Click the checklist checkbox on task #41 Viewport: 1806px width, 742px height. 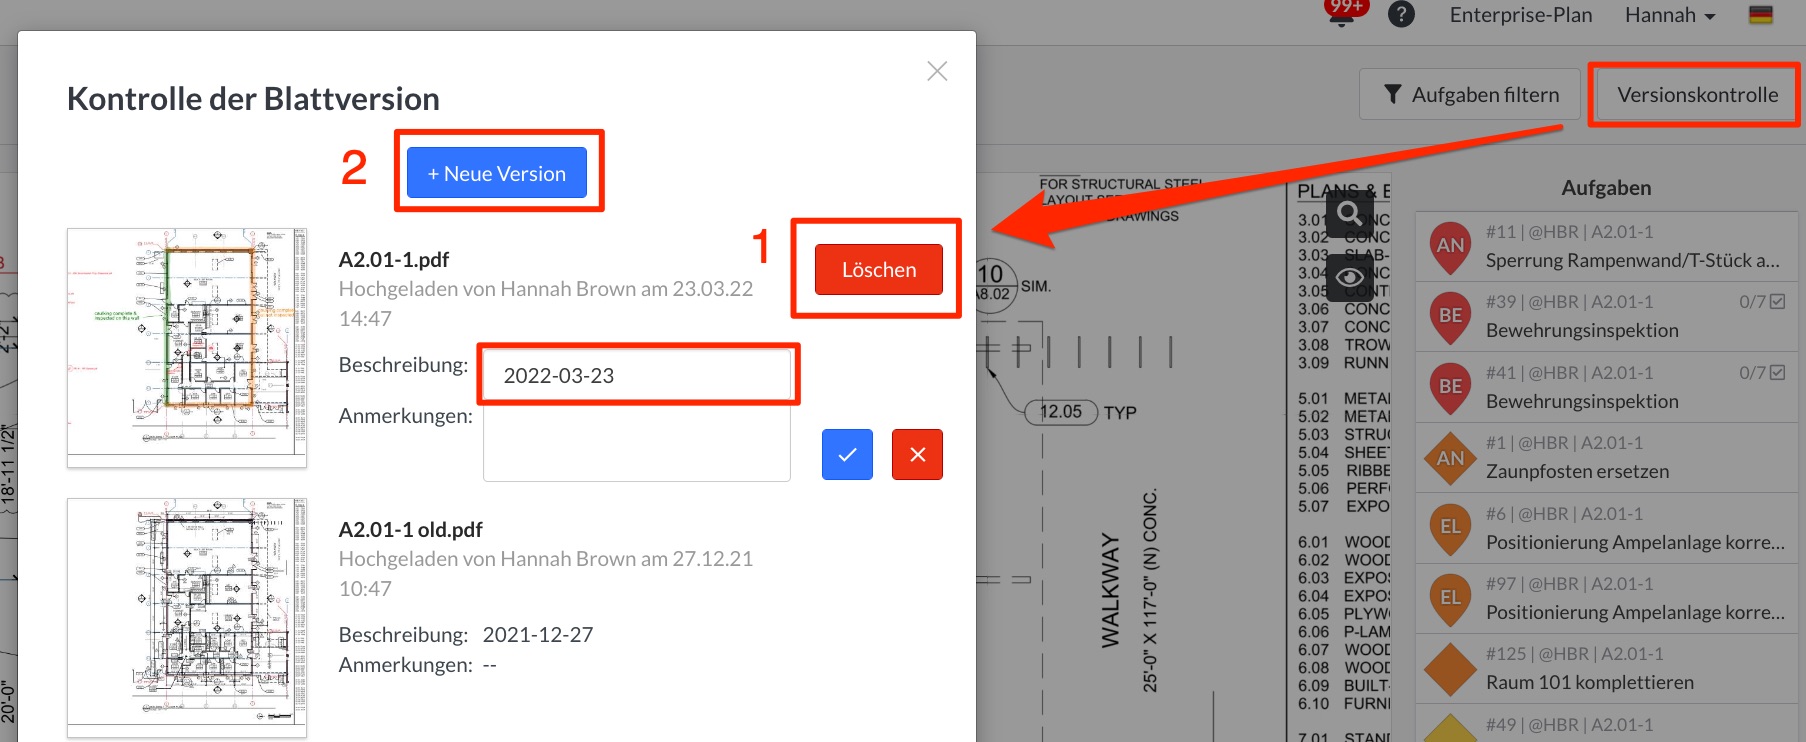(x=1777, y=373)
